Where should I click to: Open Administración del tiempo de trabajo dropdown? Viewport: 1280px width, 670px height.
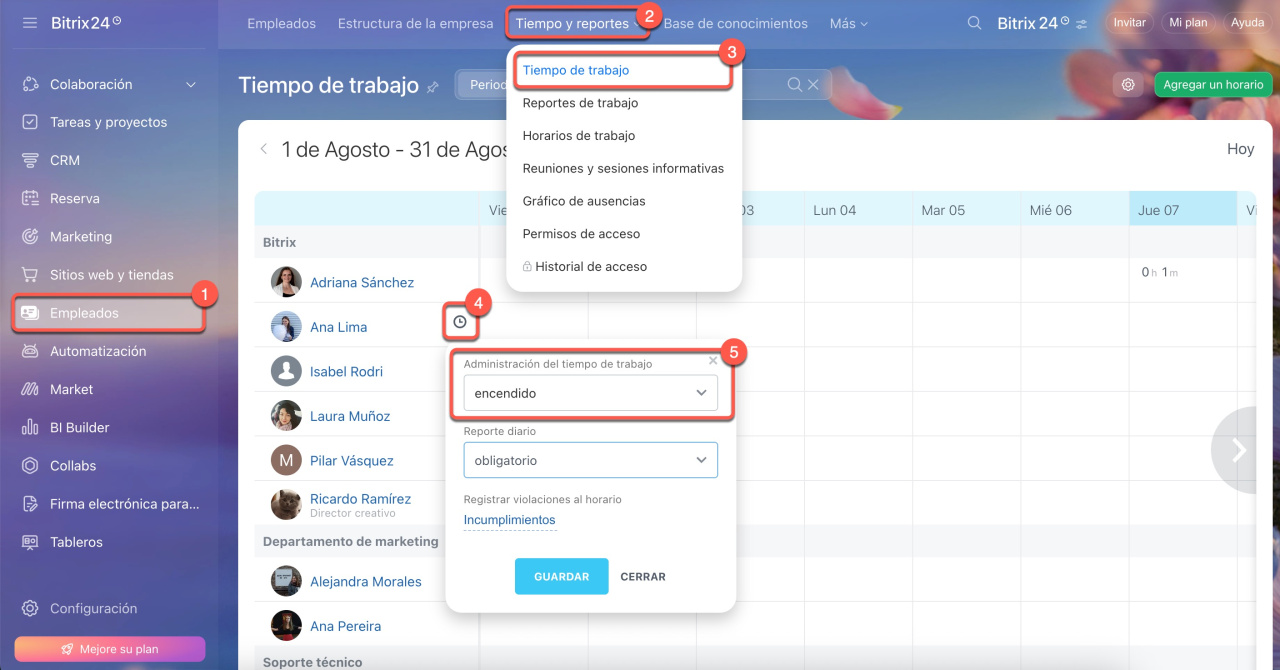590,393
